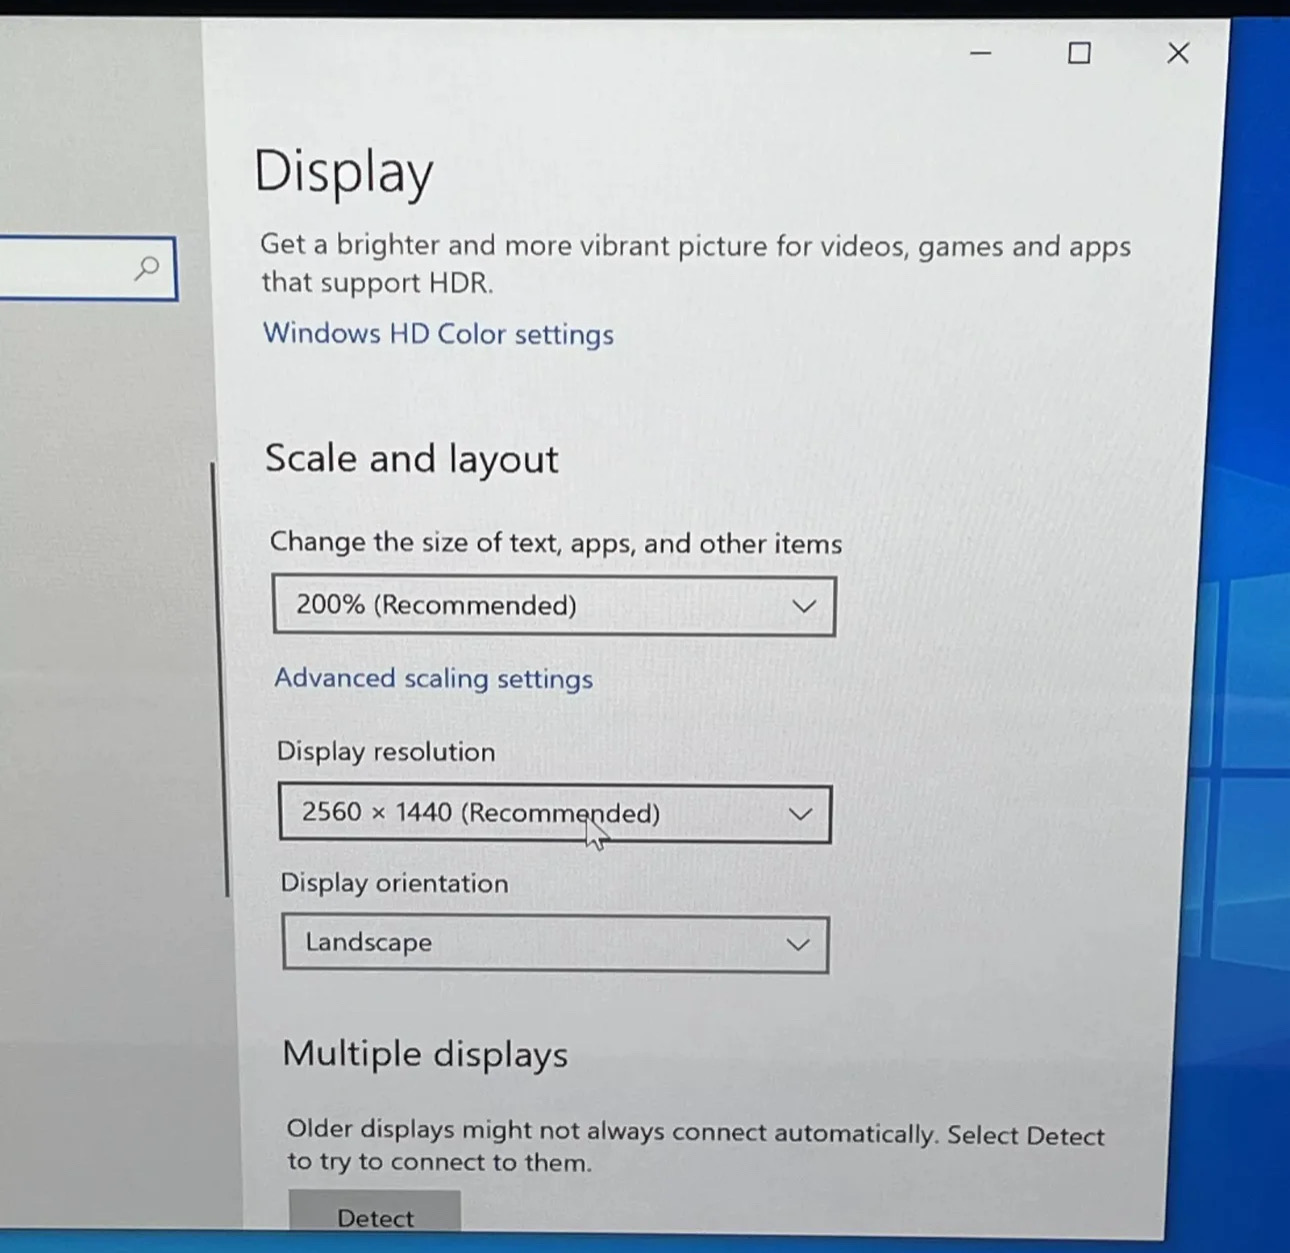
Task: Click the chevron on the orientation dropdown
Action: (797, 944)
